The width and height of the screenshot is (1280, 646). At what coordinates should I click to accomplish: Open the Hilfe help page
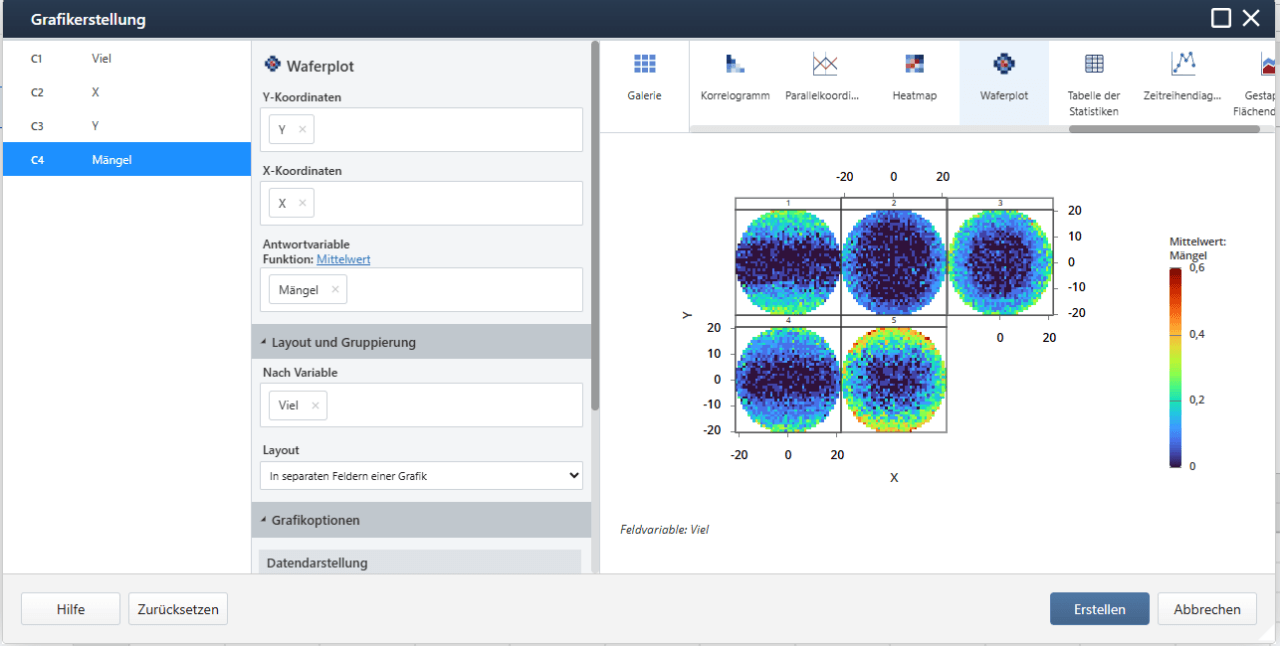point(70,608)
